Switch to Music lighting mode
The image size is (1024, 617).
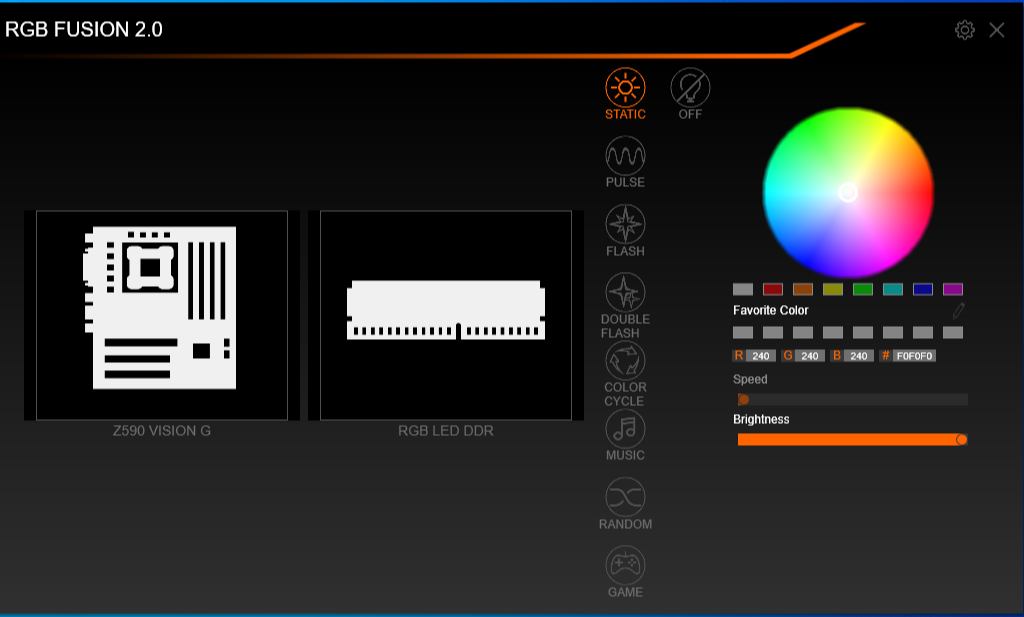click(x=625, y=428)
